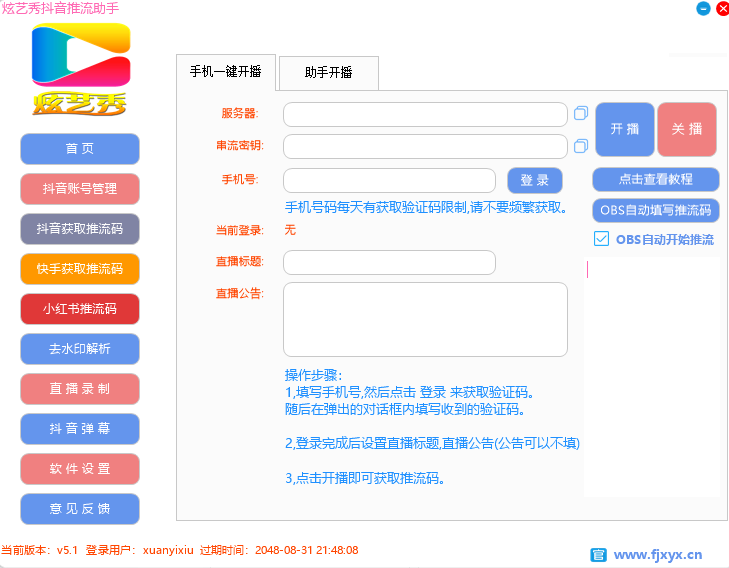Screen dimensions: 729x568
Task: Open 直播录制 section
Action: [80, 389]
